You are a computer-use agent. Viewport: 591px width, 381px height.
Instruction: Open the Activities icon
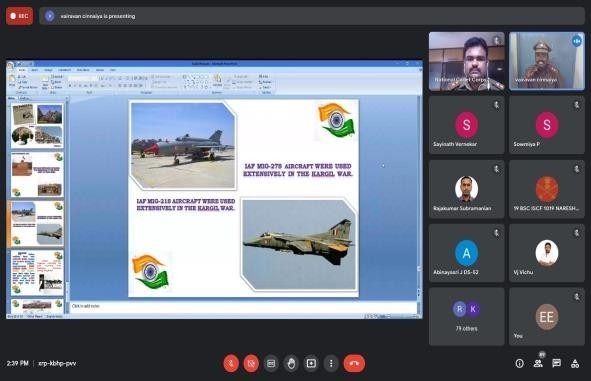pos(575,364)
